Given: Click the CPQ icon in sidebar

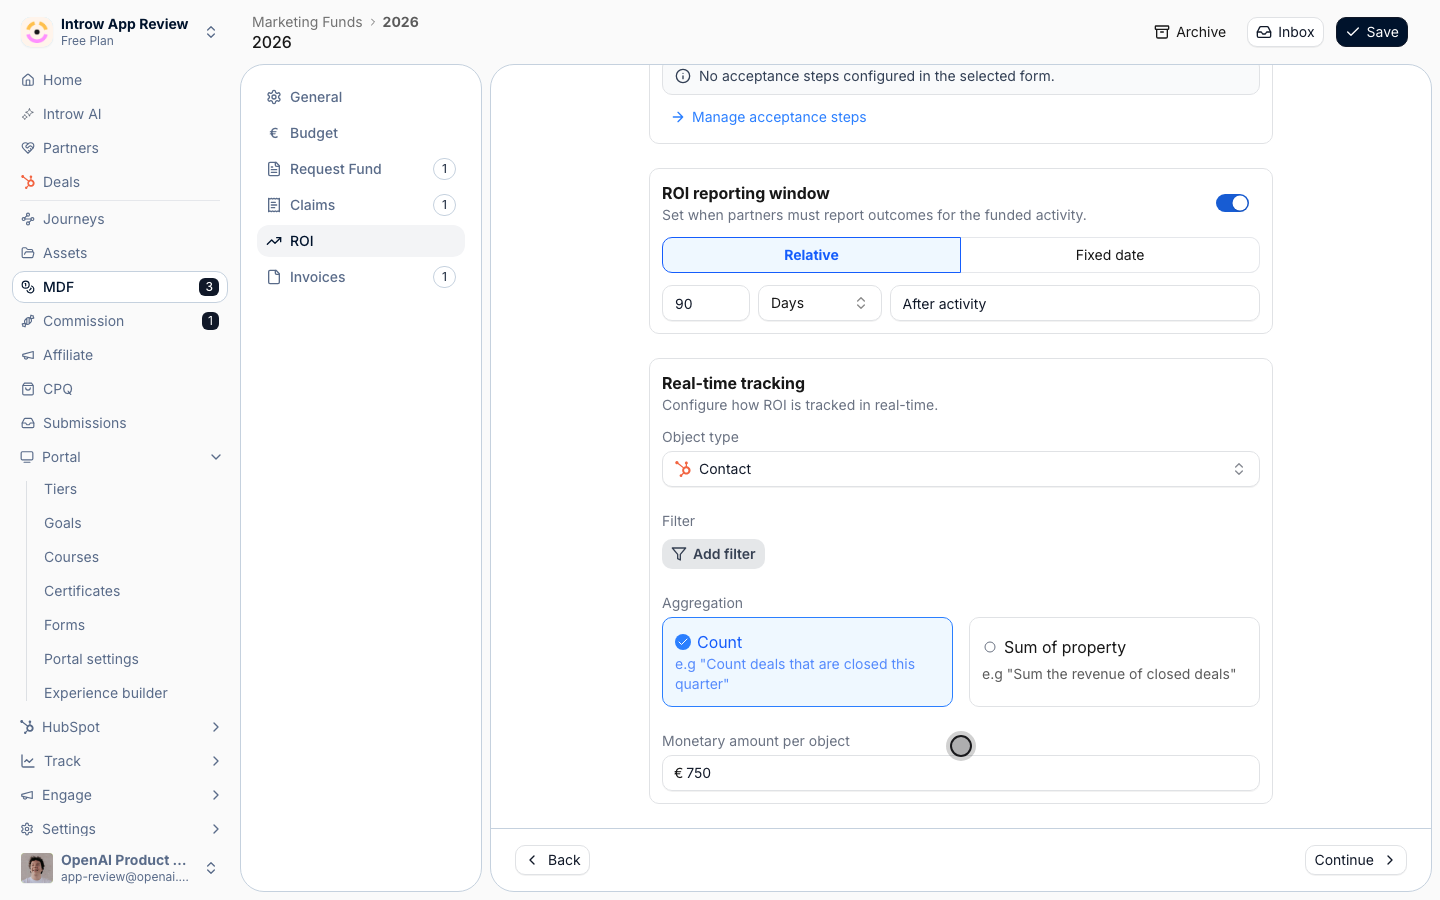Looking at the screenshot, I should click(28, 389).
